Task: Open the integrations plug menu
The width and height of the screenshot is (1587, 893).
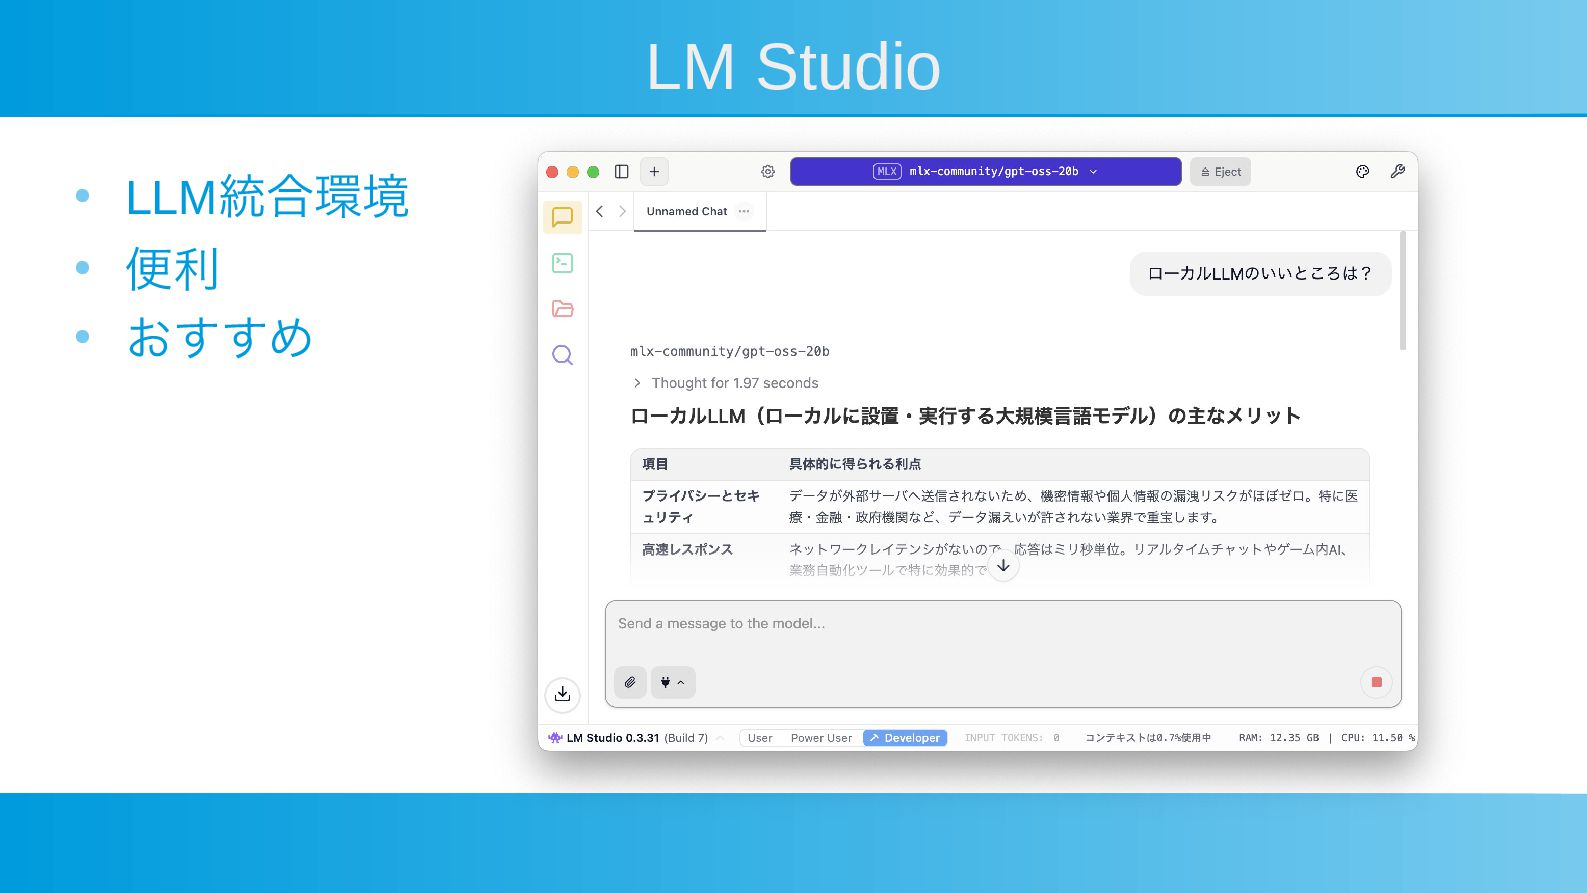Action: [673, 682]
